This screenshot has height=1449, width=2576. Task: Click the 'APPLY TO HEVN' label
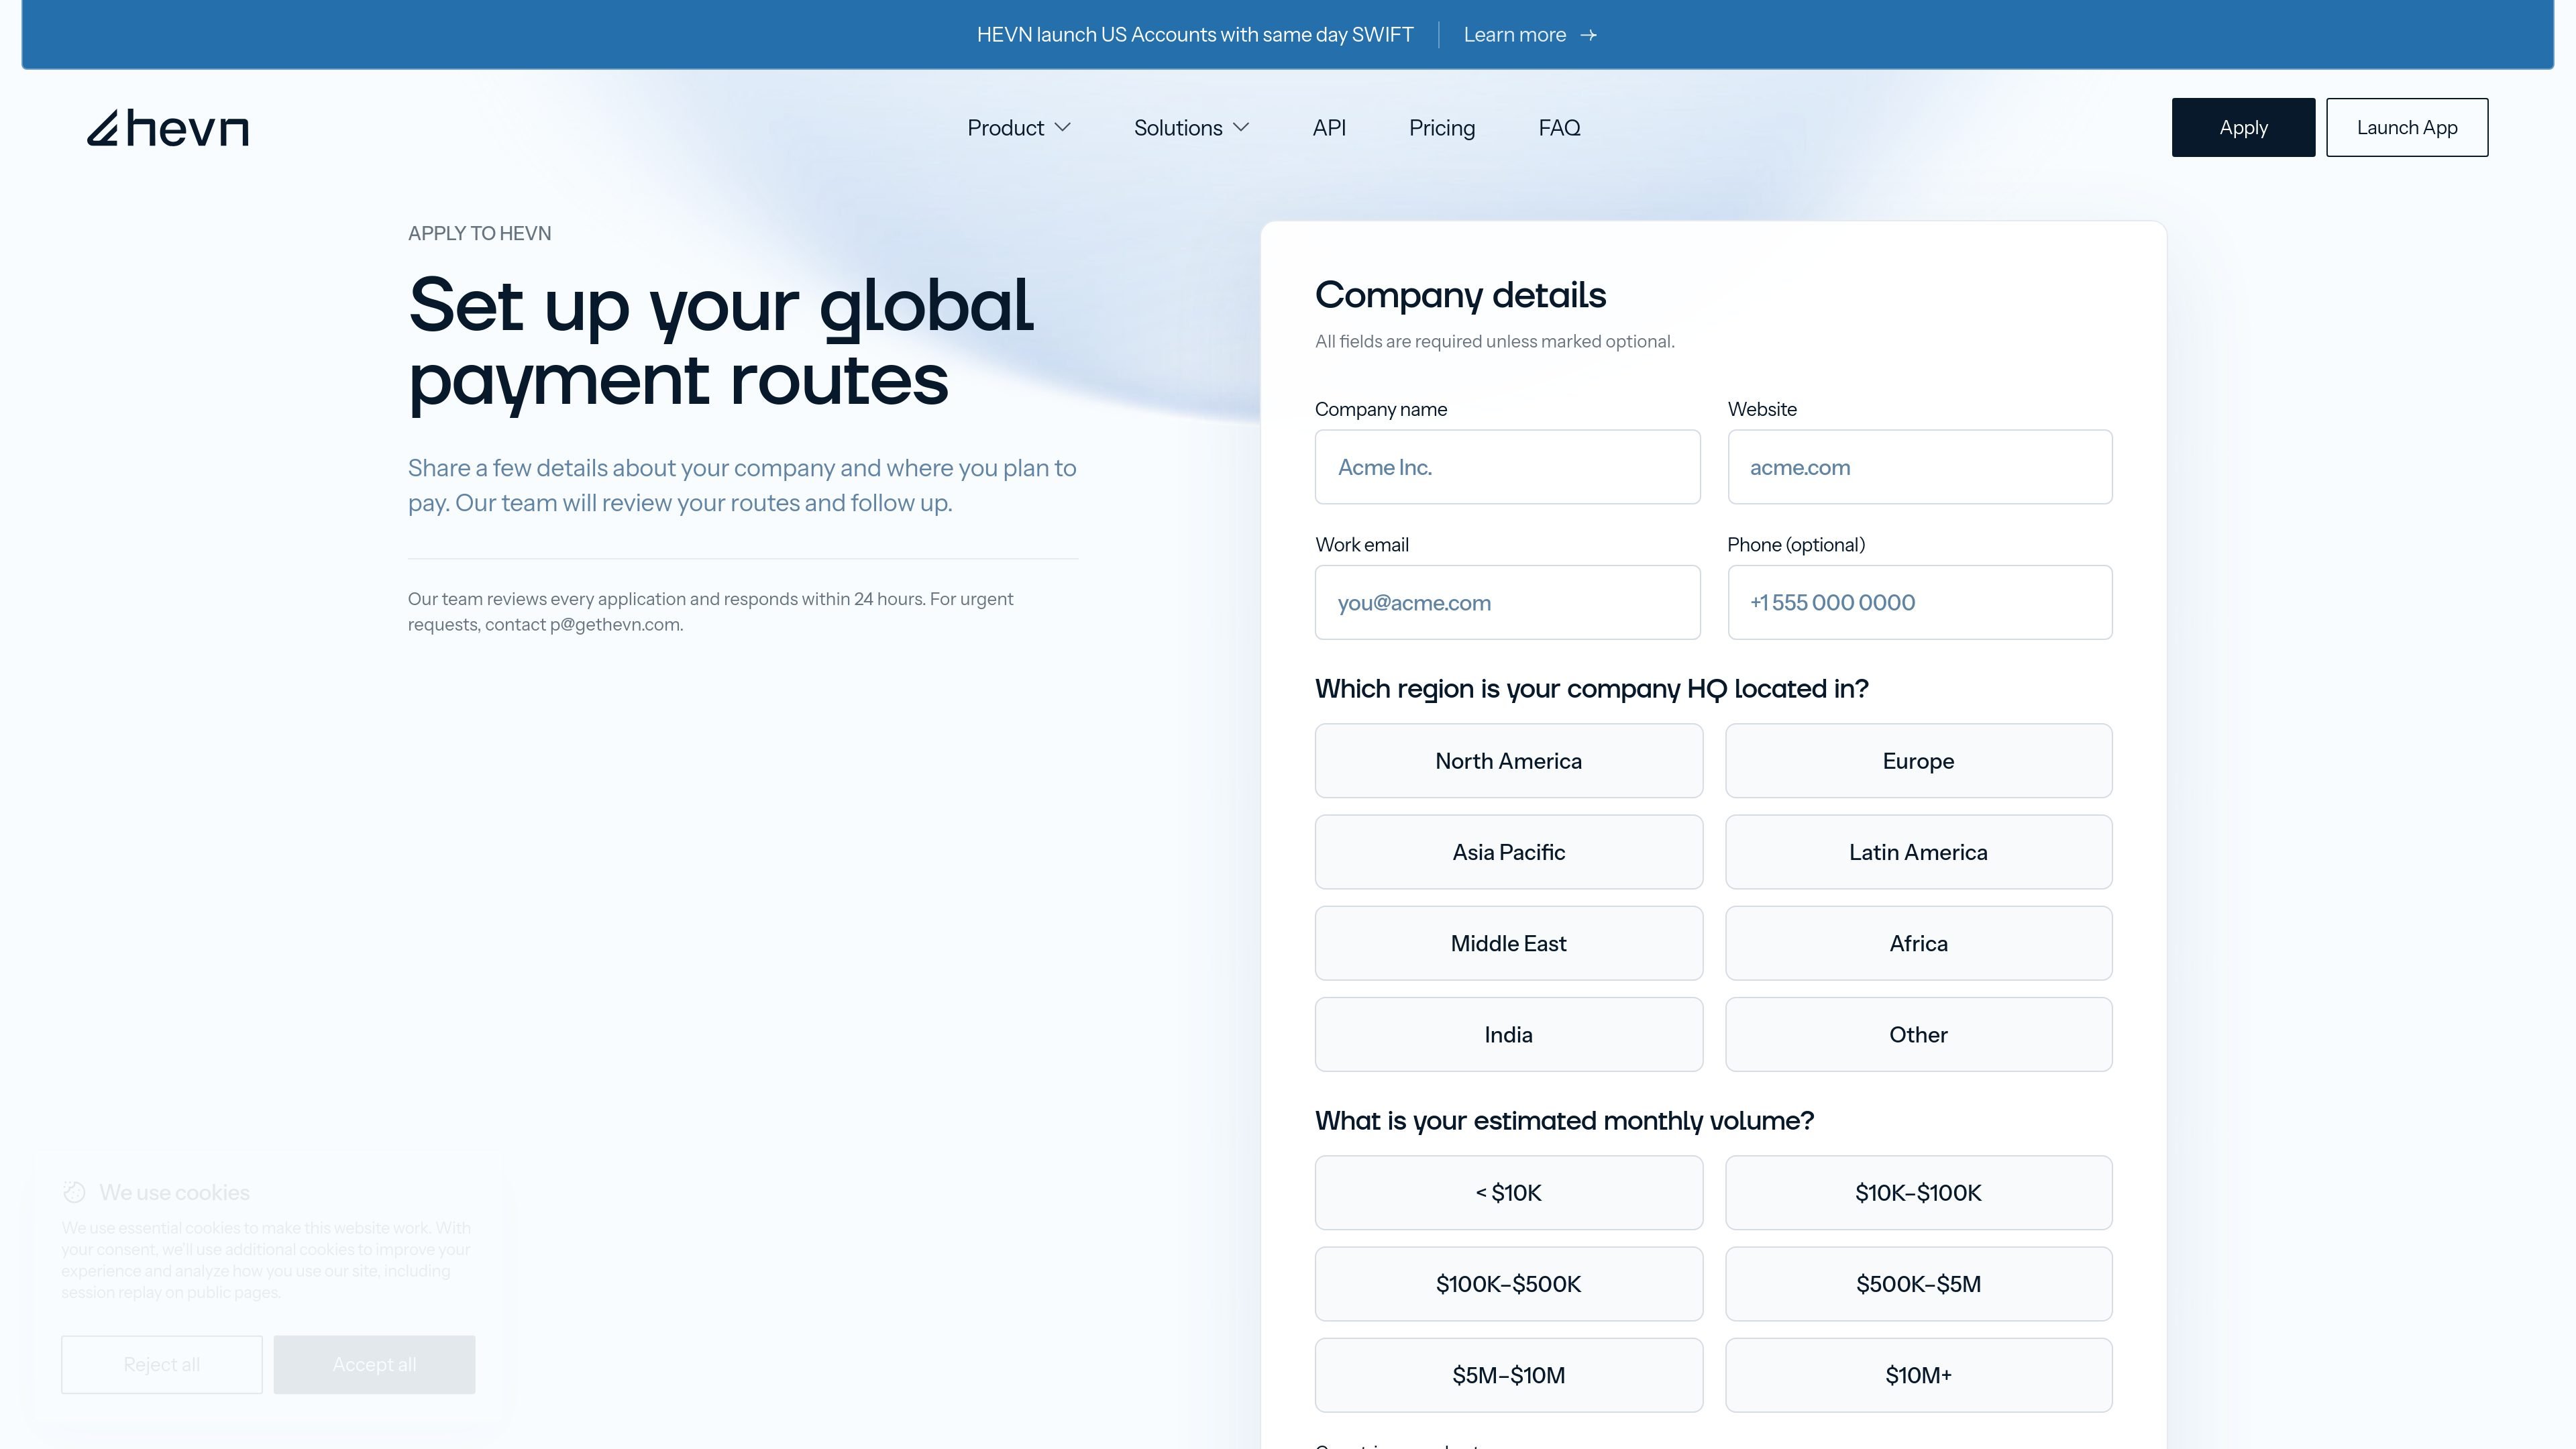(479, 233)
